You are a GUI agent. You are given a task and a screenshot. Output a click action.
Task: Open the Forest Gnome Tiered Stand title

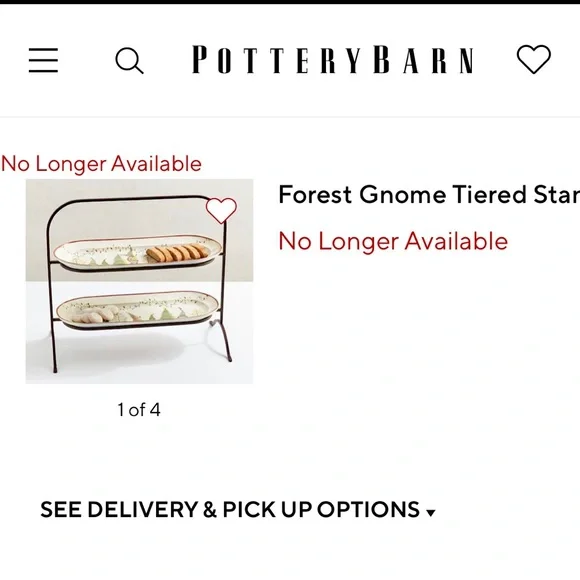click(429, 195)
